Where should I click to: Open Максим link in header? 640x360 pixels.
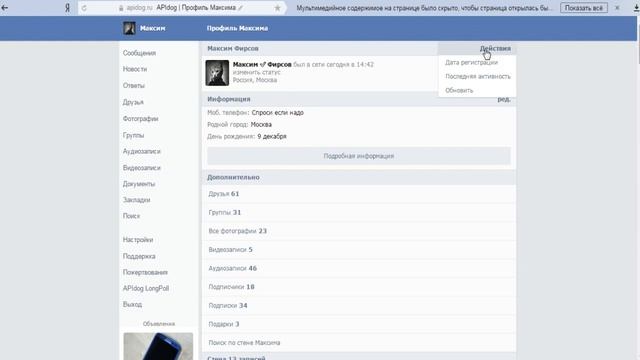tap(153, 28)
